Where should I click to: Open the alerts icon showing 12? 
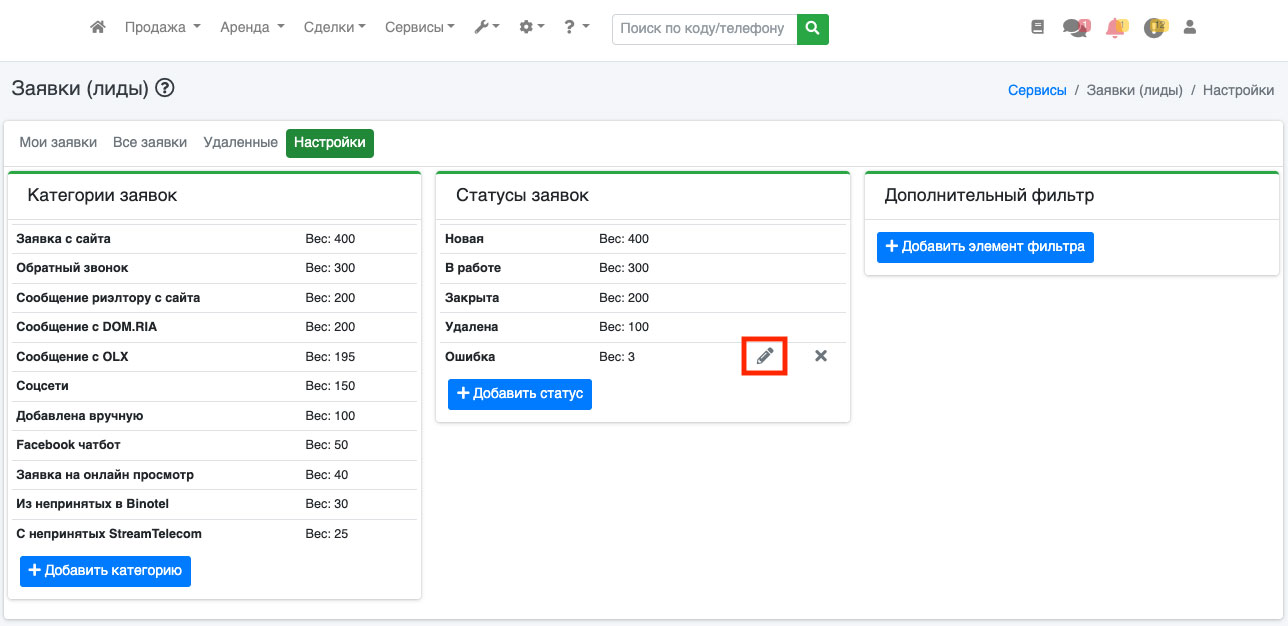tap(1155, 28)
